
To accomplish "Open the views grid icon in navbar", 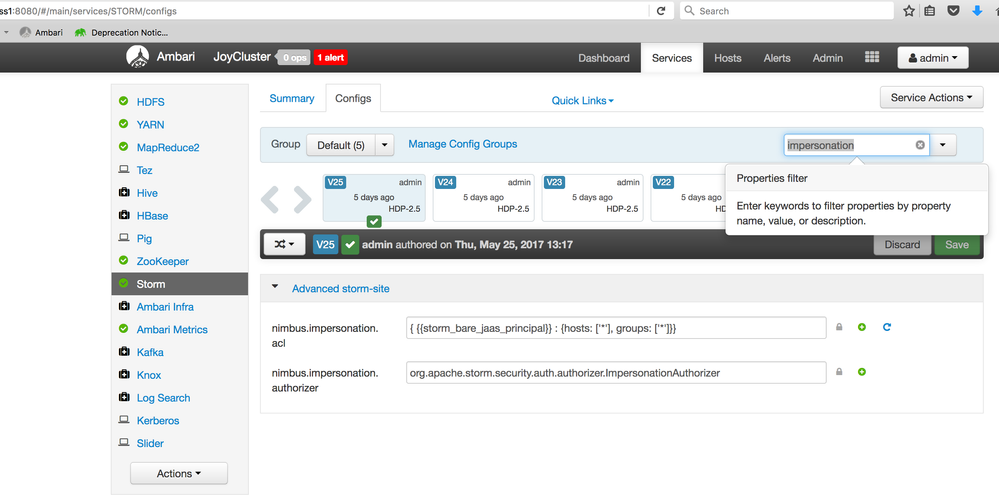I will click(x=872, y=57).
